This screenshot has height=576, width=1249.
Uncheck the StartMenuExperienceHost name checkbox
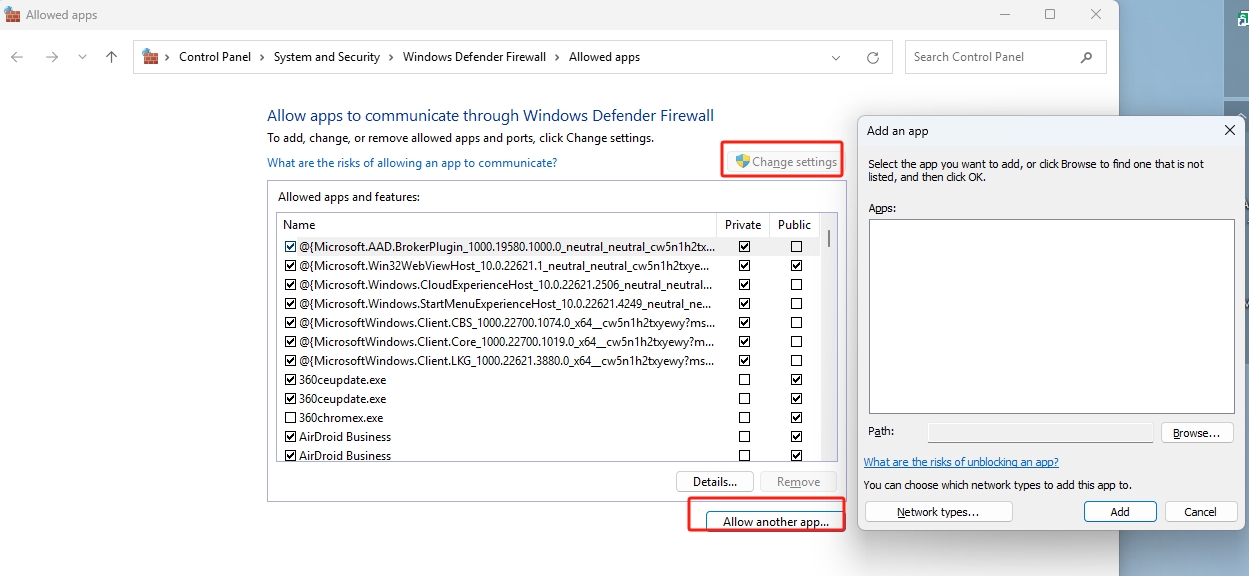(291, 304)
